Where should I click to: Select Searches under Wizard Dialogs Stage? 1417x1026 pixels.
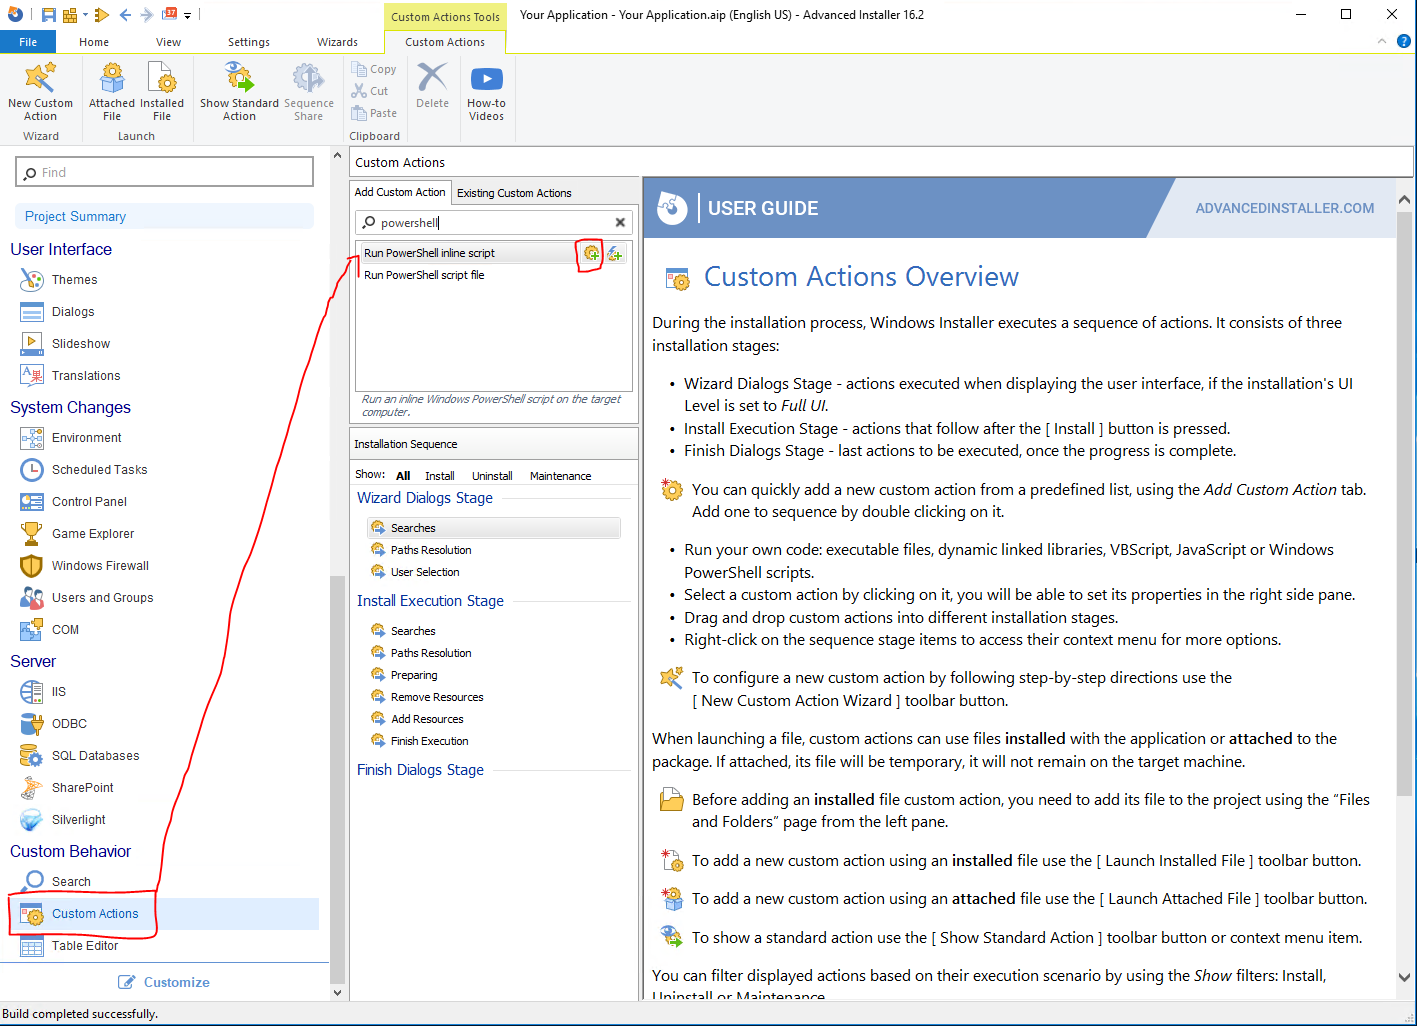(x=494, y=528)
